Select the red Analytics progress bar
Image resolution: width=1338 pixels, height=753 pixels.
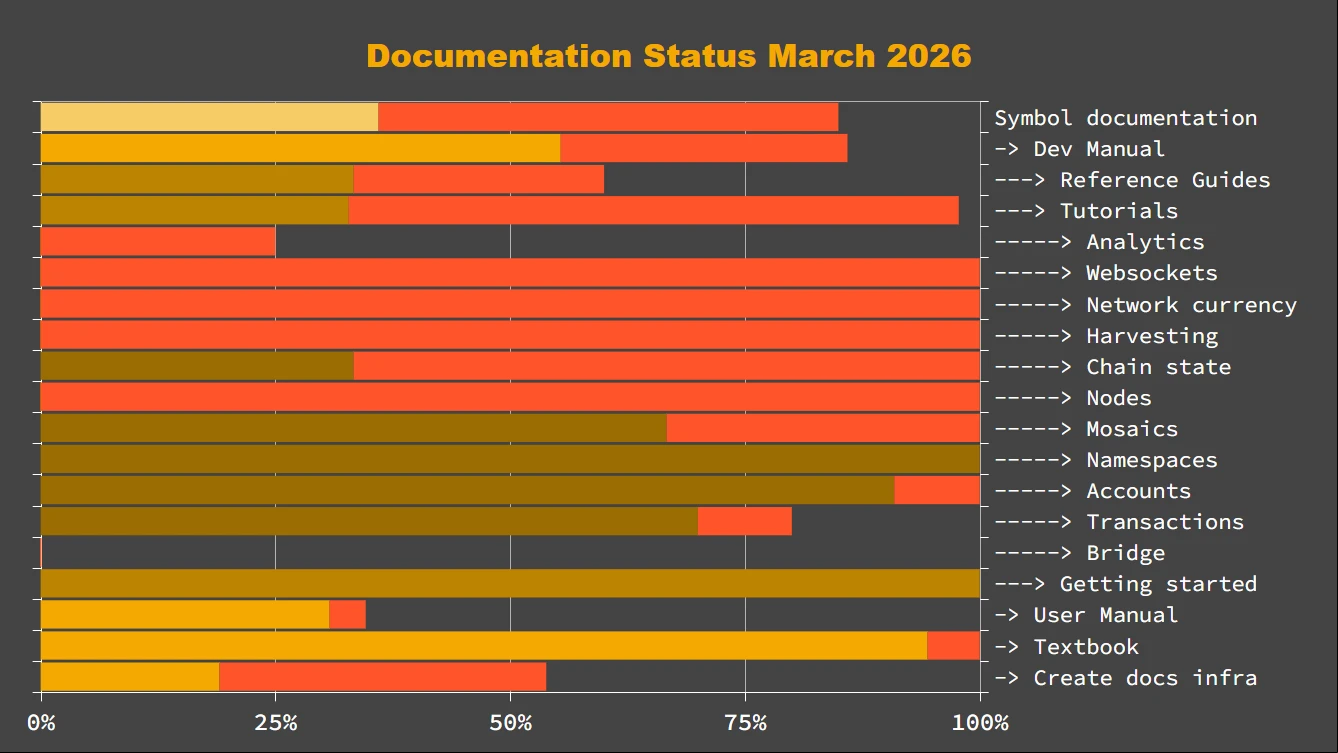click(158, 242)
